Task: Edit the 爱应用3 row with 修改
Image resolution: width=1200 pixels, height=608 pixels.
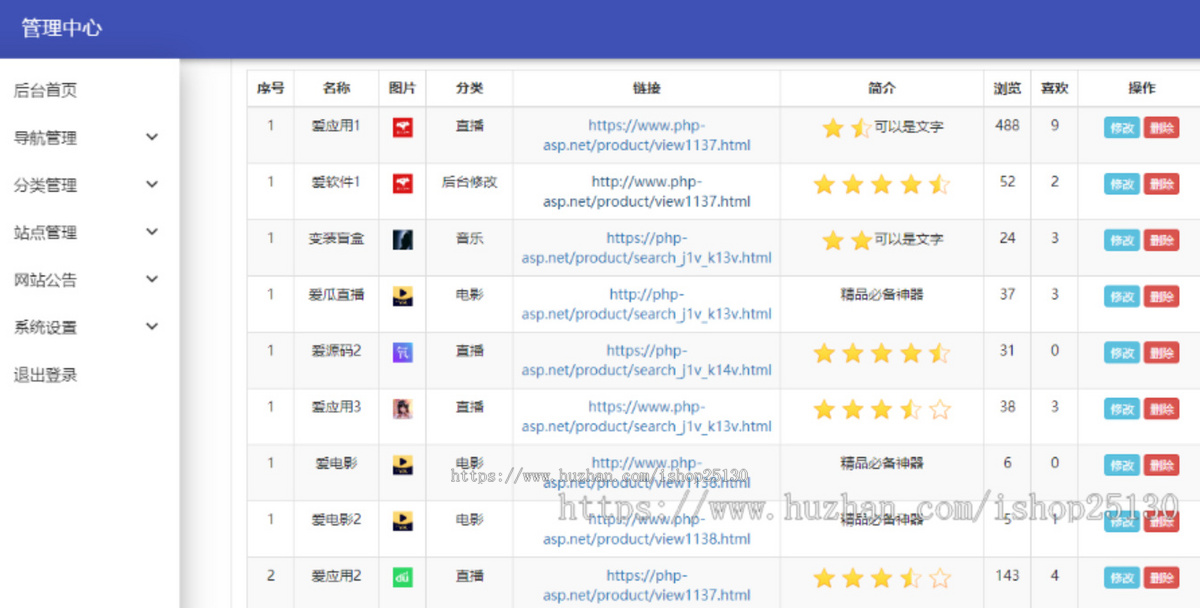Action: coord(1122,409)
